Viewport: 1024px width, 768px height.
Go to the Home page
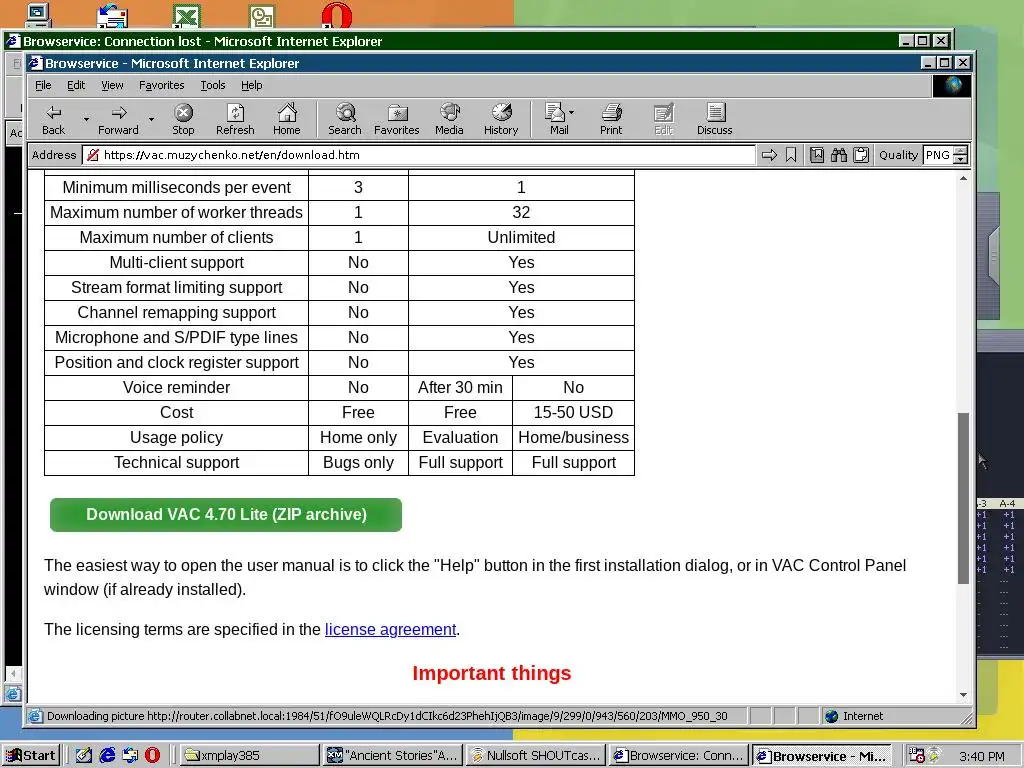[x=287, y=120]
